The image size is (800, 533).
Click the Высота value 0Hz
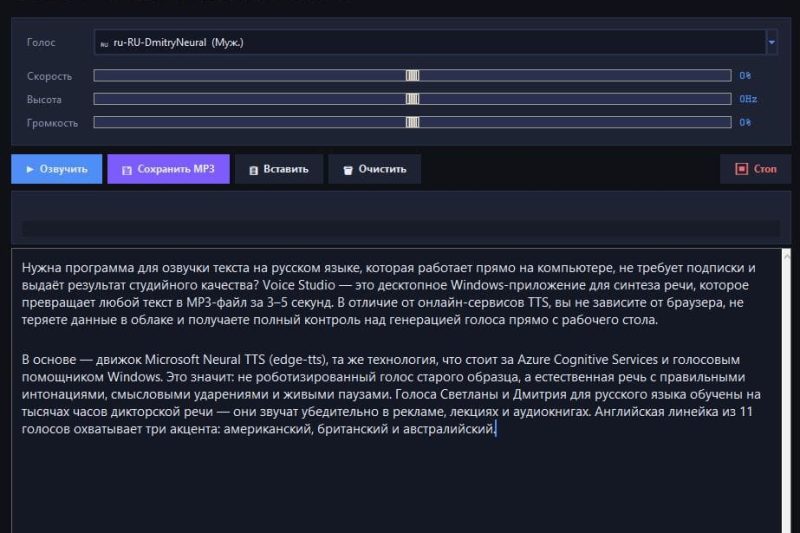coord(748,99)
